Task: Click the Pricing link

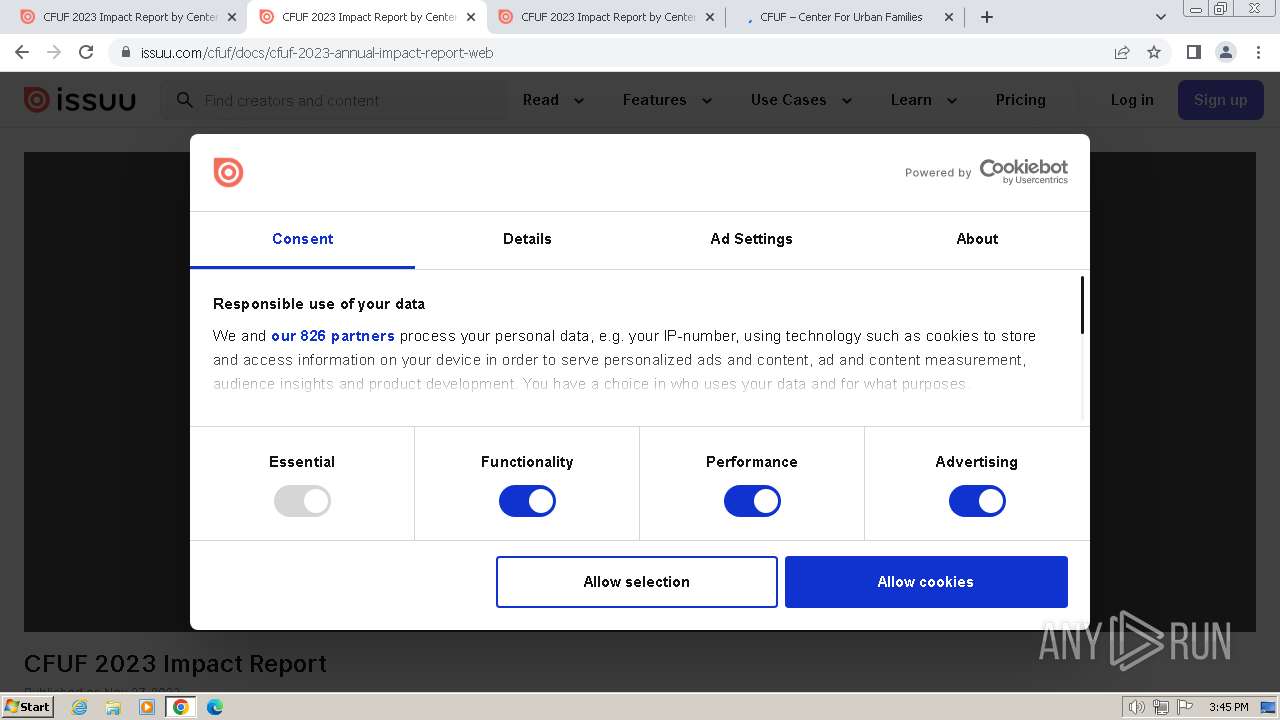Action: 1021,100
